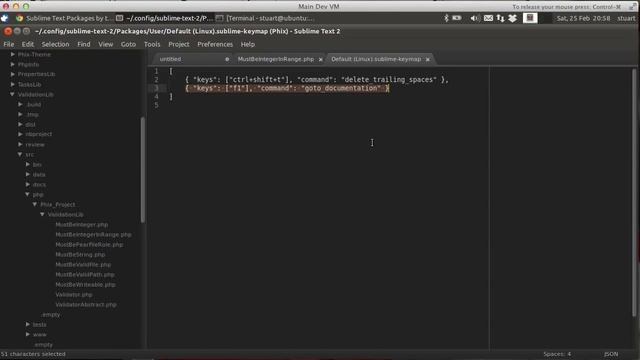Expand the data folder
640x360 pixels.
tap(28, 175)
